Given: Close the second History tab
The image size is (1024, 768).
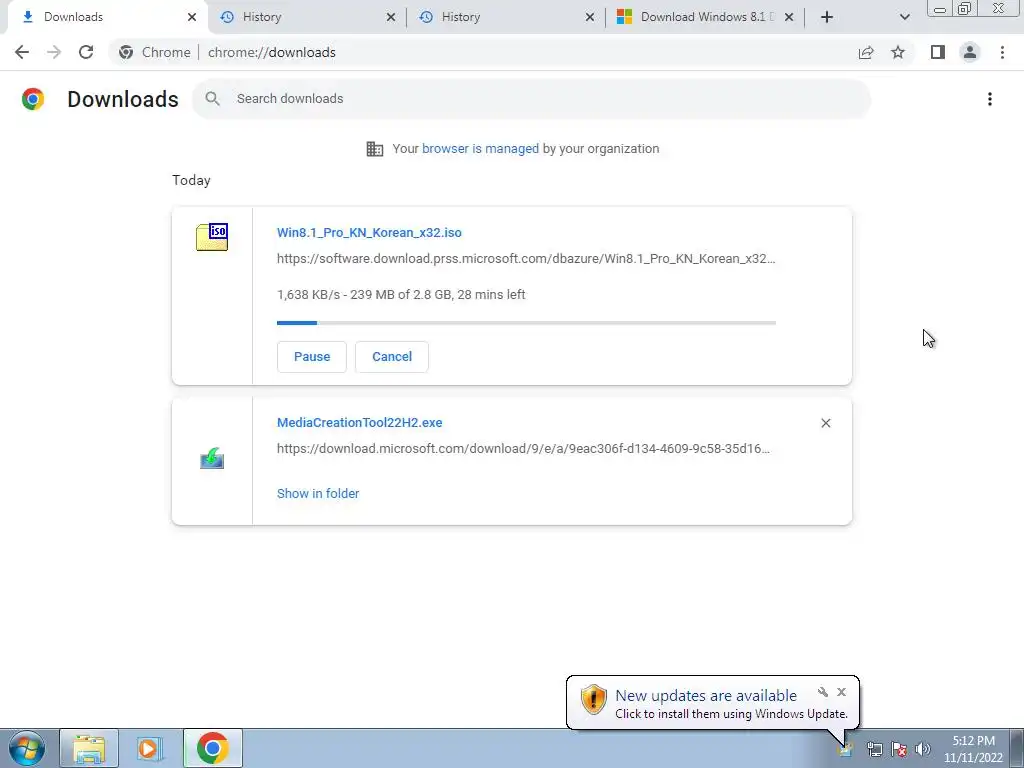Looking at the screenshot, I should (x=590, y=17).
